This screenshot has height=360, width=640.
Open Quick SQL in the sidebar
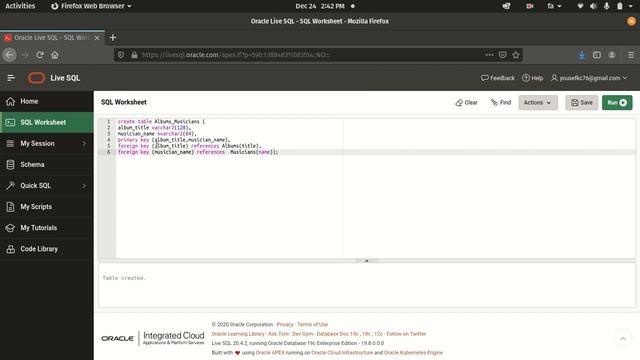[x=47, y=185]
